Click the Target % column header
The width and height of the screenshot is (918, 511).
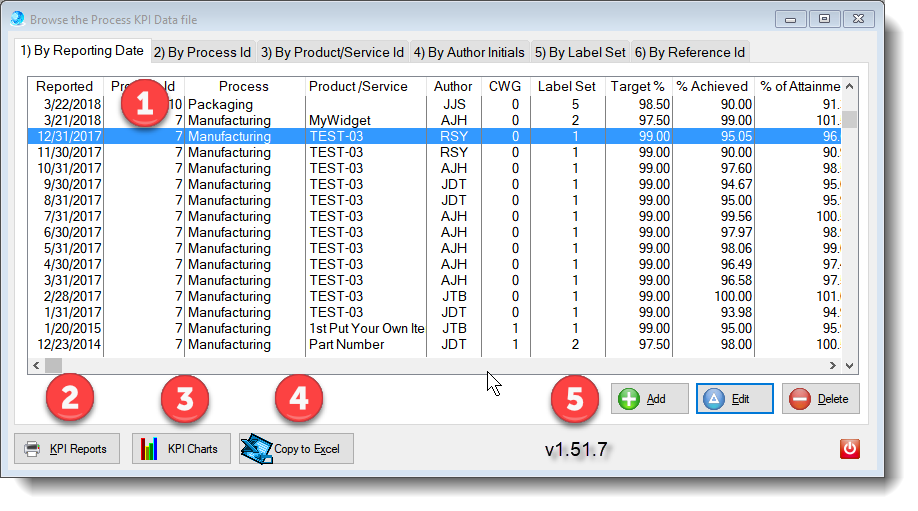[637, 87]
